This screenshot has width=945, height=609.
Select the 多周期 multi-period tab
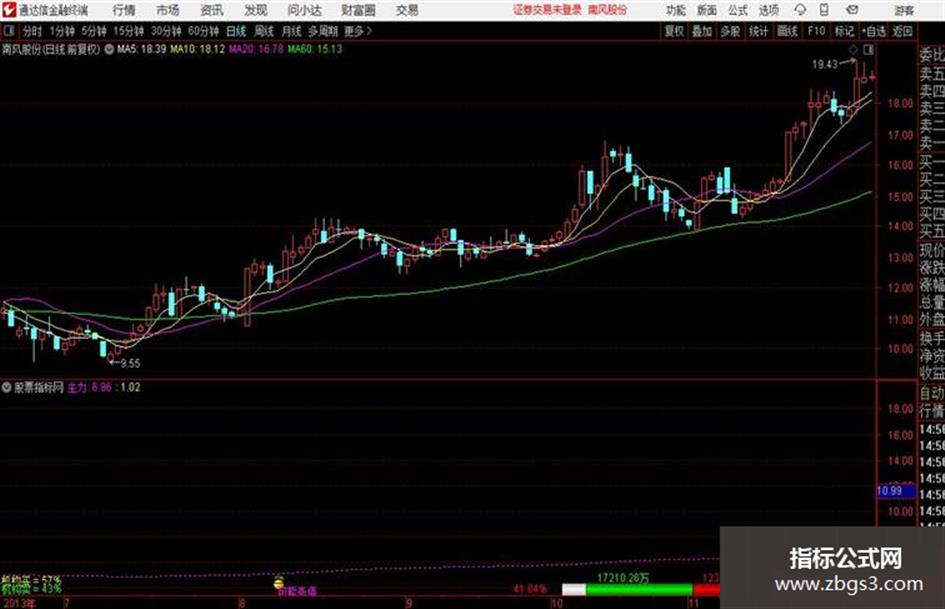(x=323, y=31)
